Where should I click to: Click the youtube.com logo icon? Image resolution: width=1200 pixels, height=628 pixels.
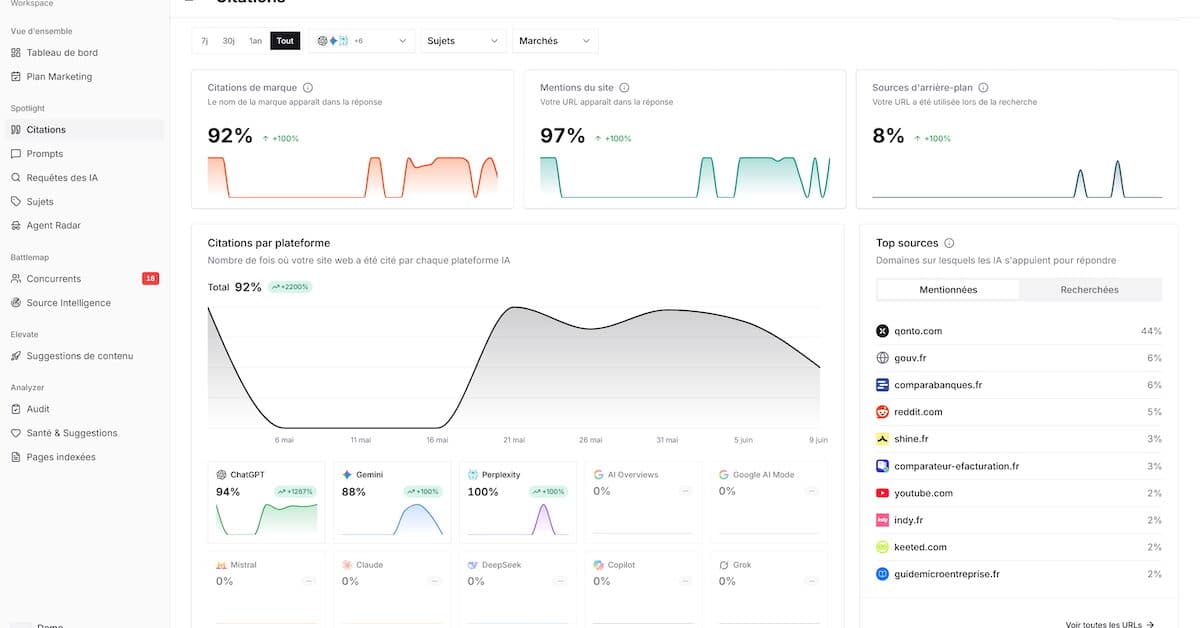(x=883, y=493)
